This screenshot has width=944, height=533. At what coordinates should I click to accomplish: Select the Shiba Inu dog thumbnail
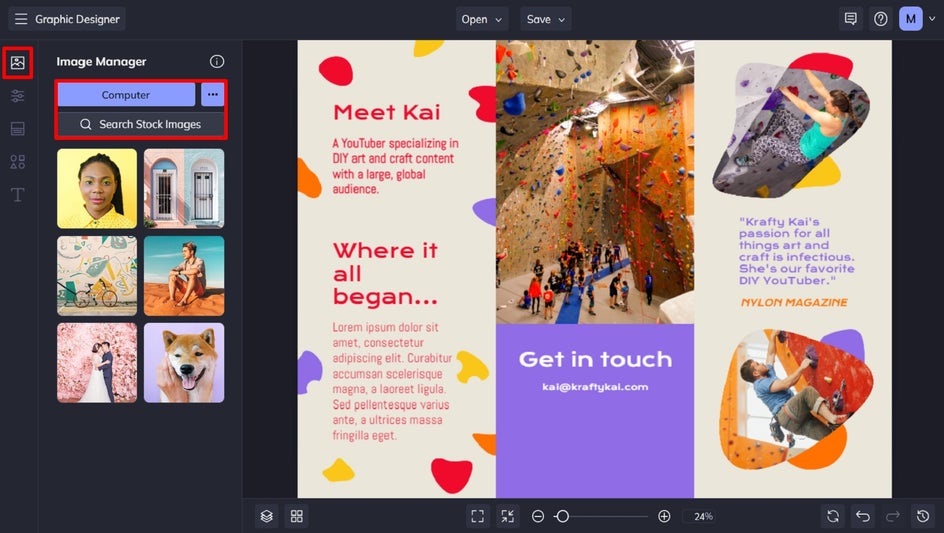pos(184,363)
